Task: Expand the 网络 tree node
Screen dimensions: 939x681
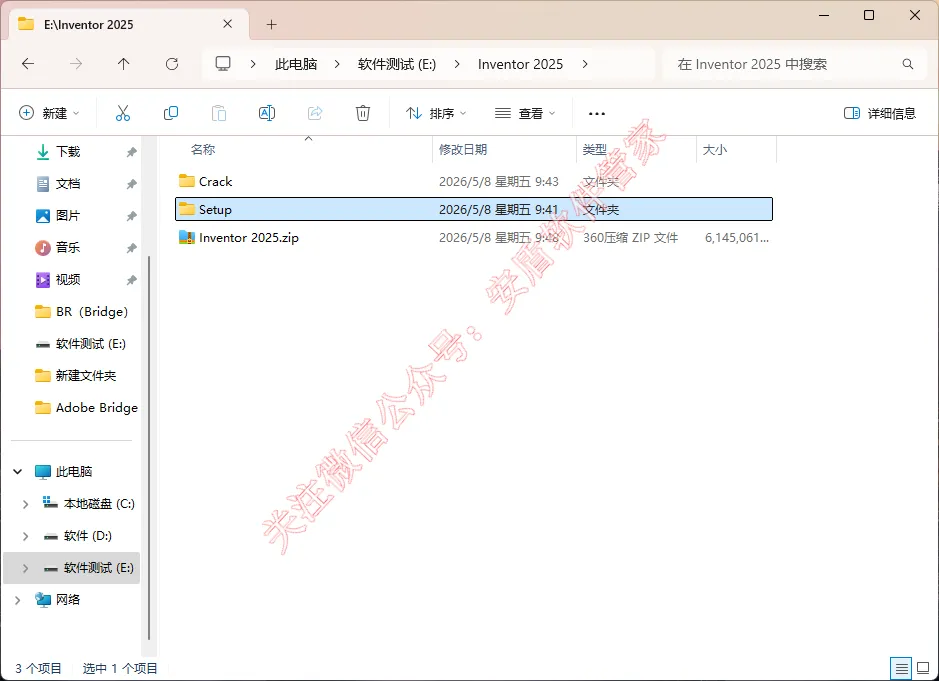Action: point(18,600)
